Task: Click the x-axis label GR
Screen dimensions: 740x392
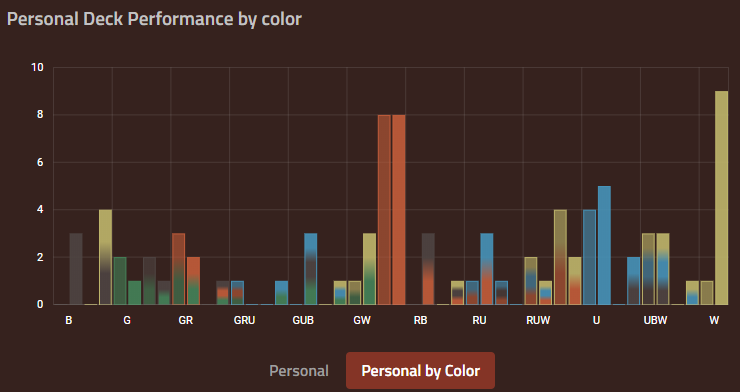Action: (185, 320)
